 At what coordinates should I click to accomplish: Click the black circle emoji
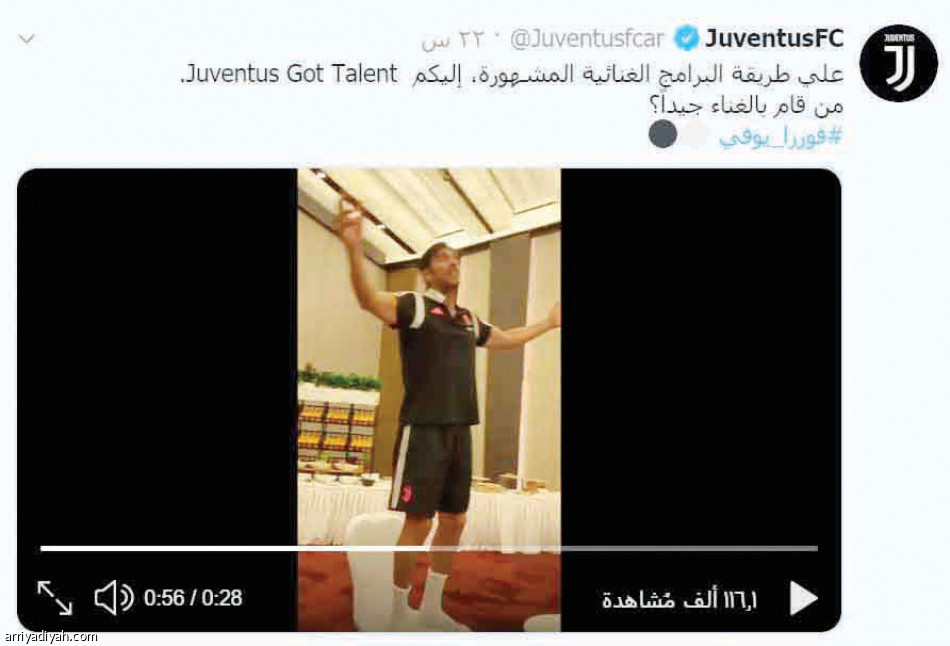click(x=662, y=134)
